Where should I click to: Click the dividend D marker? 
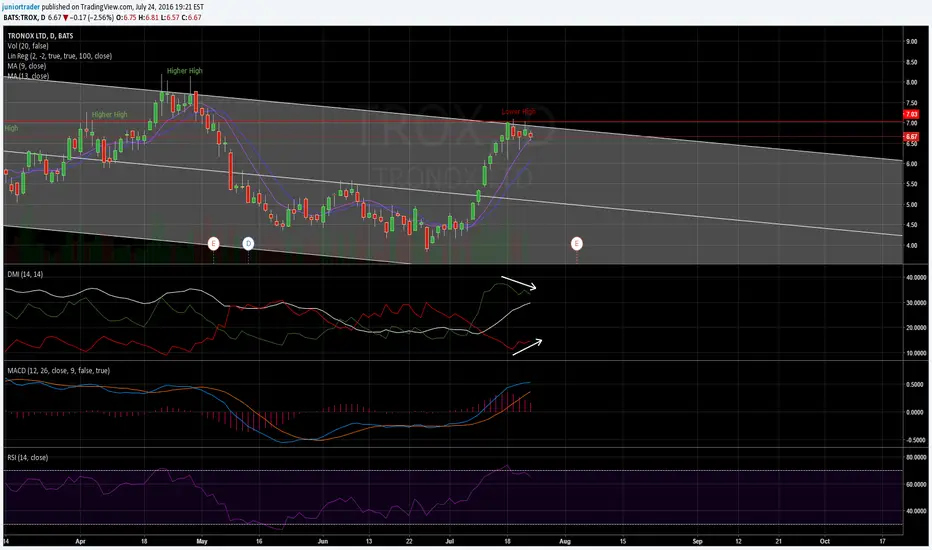point(248,243)
